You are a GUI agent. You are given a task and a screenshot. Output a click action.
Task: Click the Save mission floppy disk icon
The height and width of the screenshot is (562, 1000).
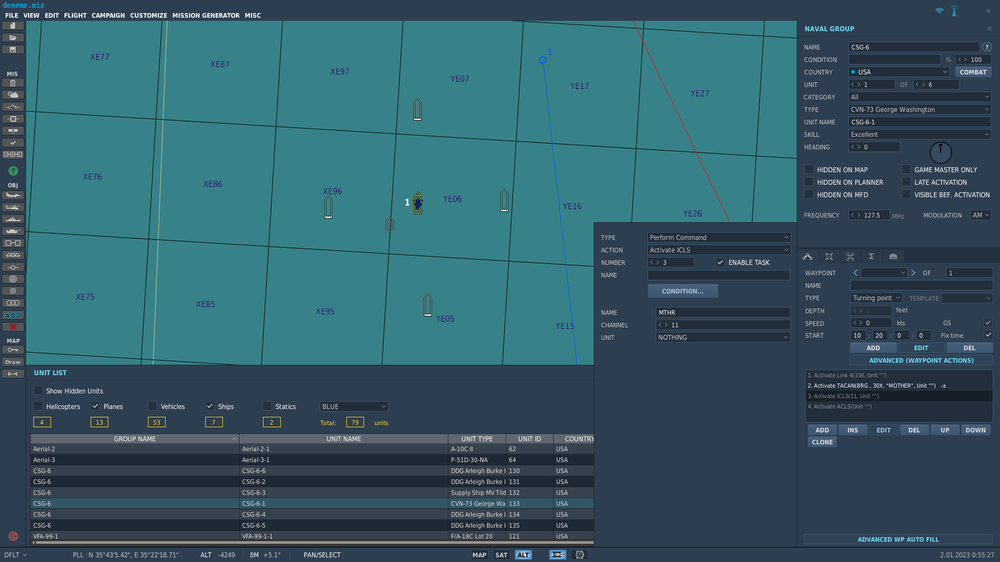point(13,49)
